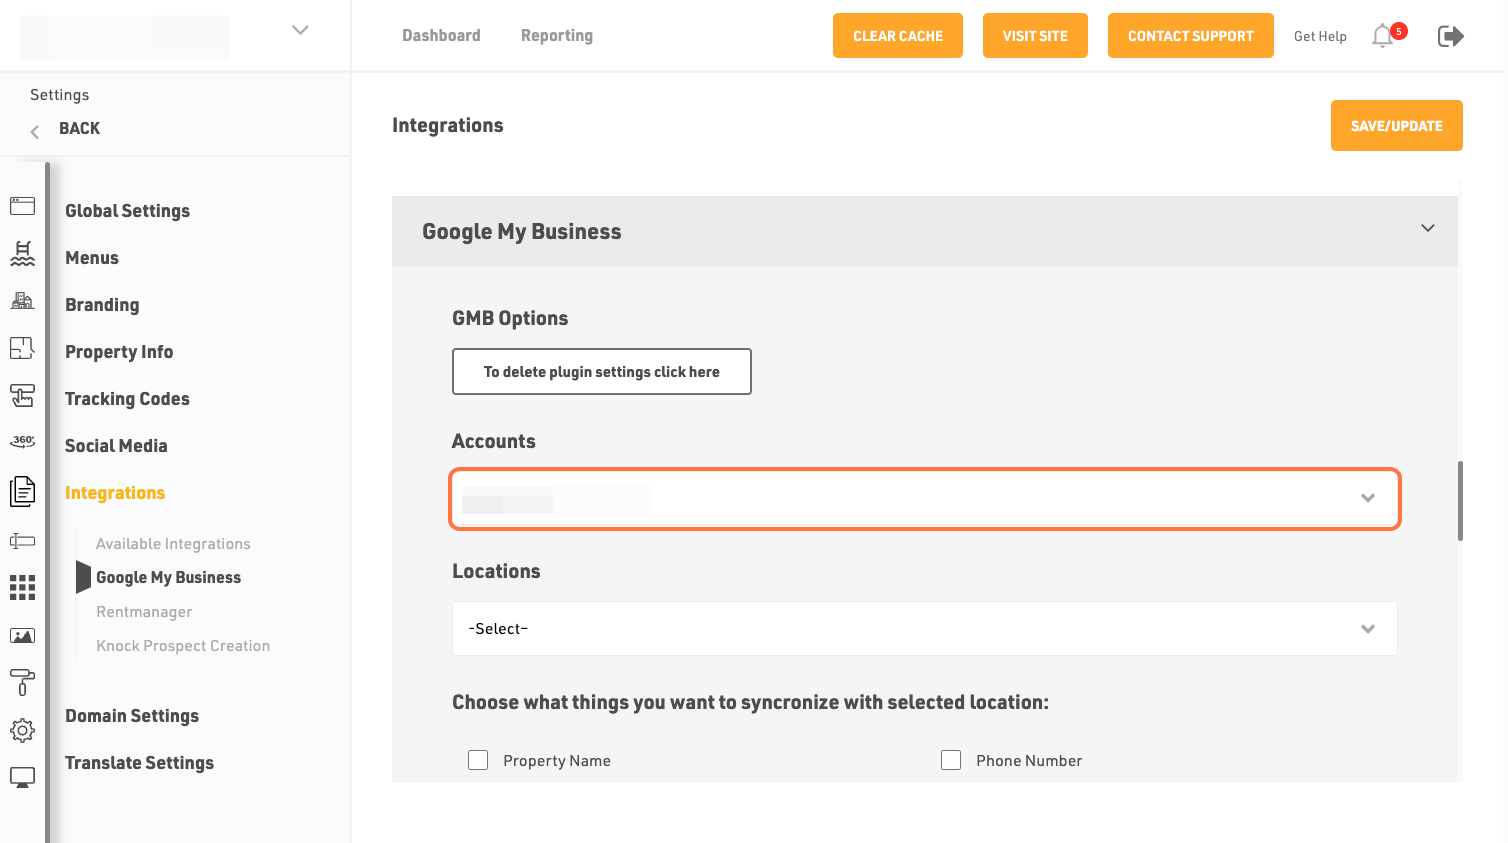Viewport: 1508px width, 843px height.
Task: Click BACK in Settings header
Action: coord(79,128)
